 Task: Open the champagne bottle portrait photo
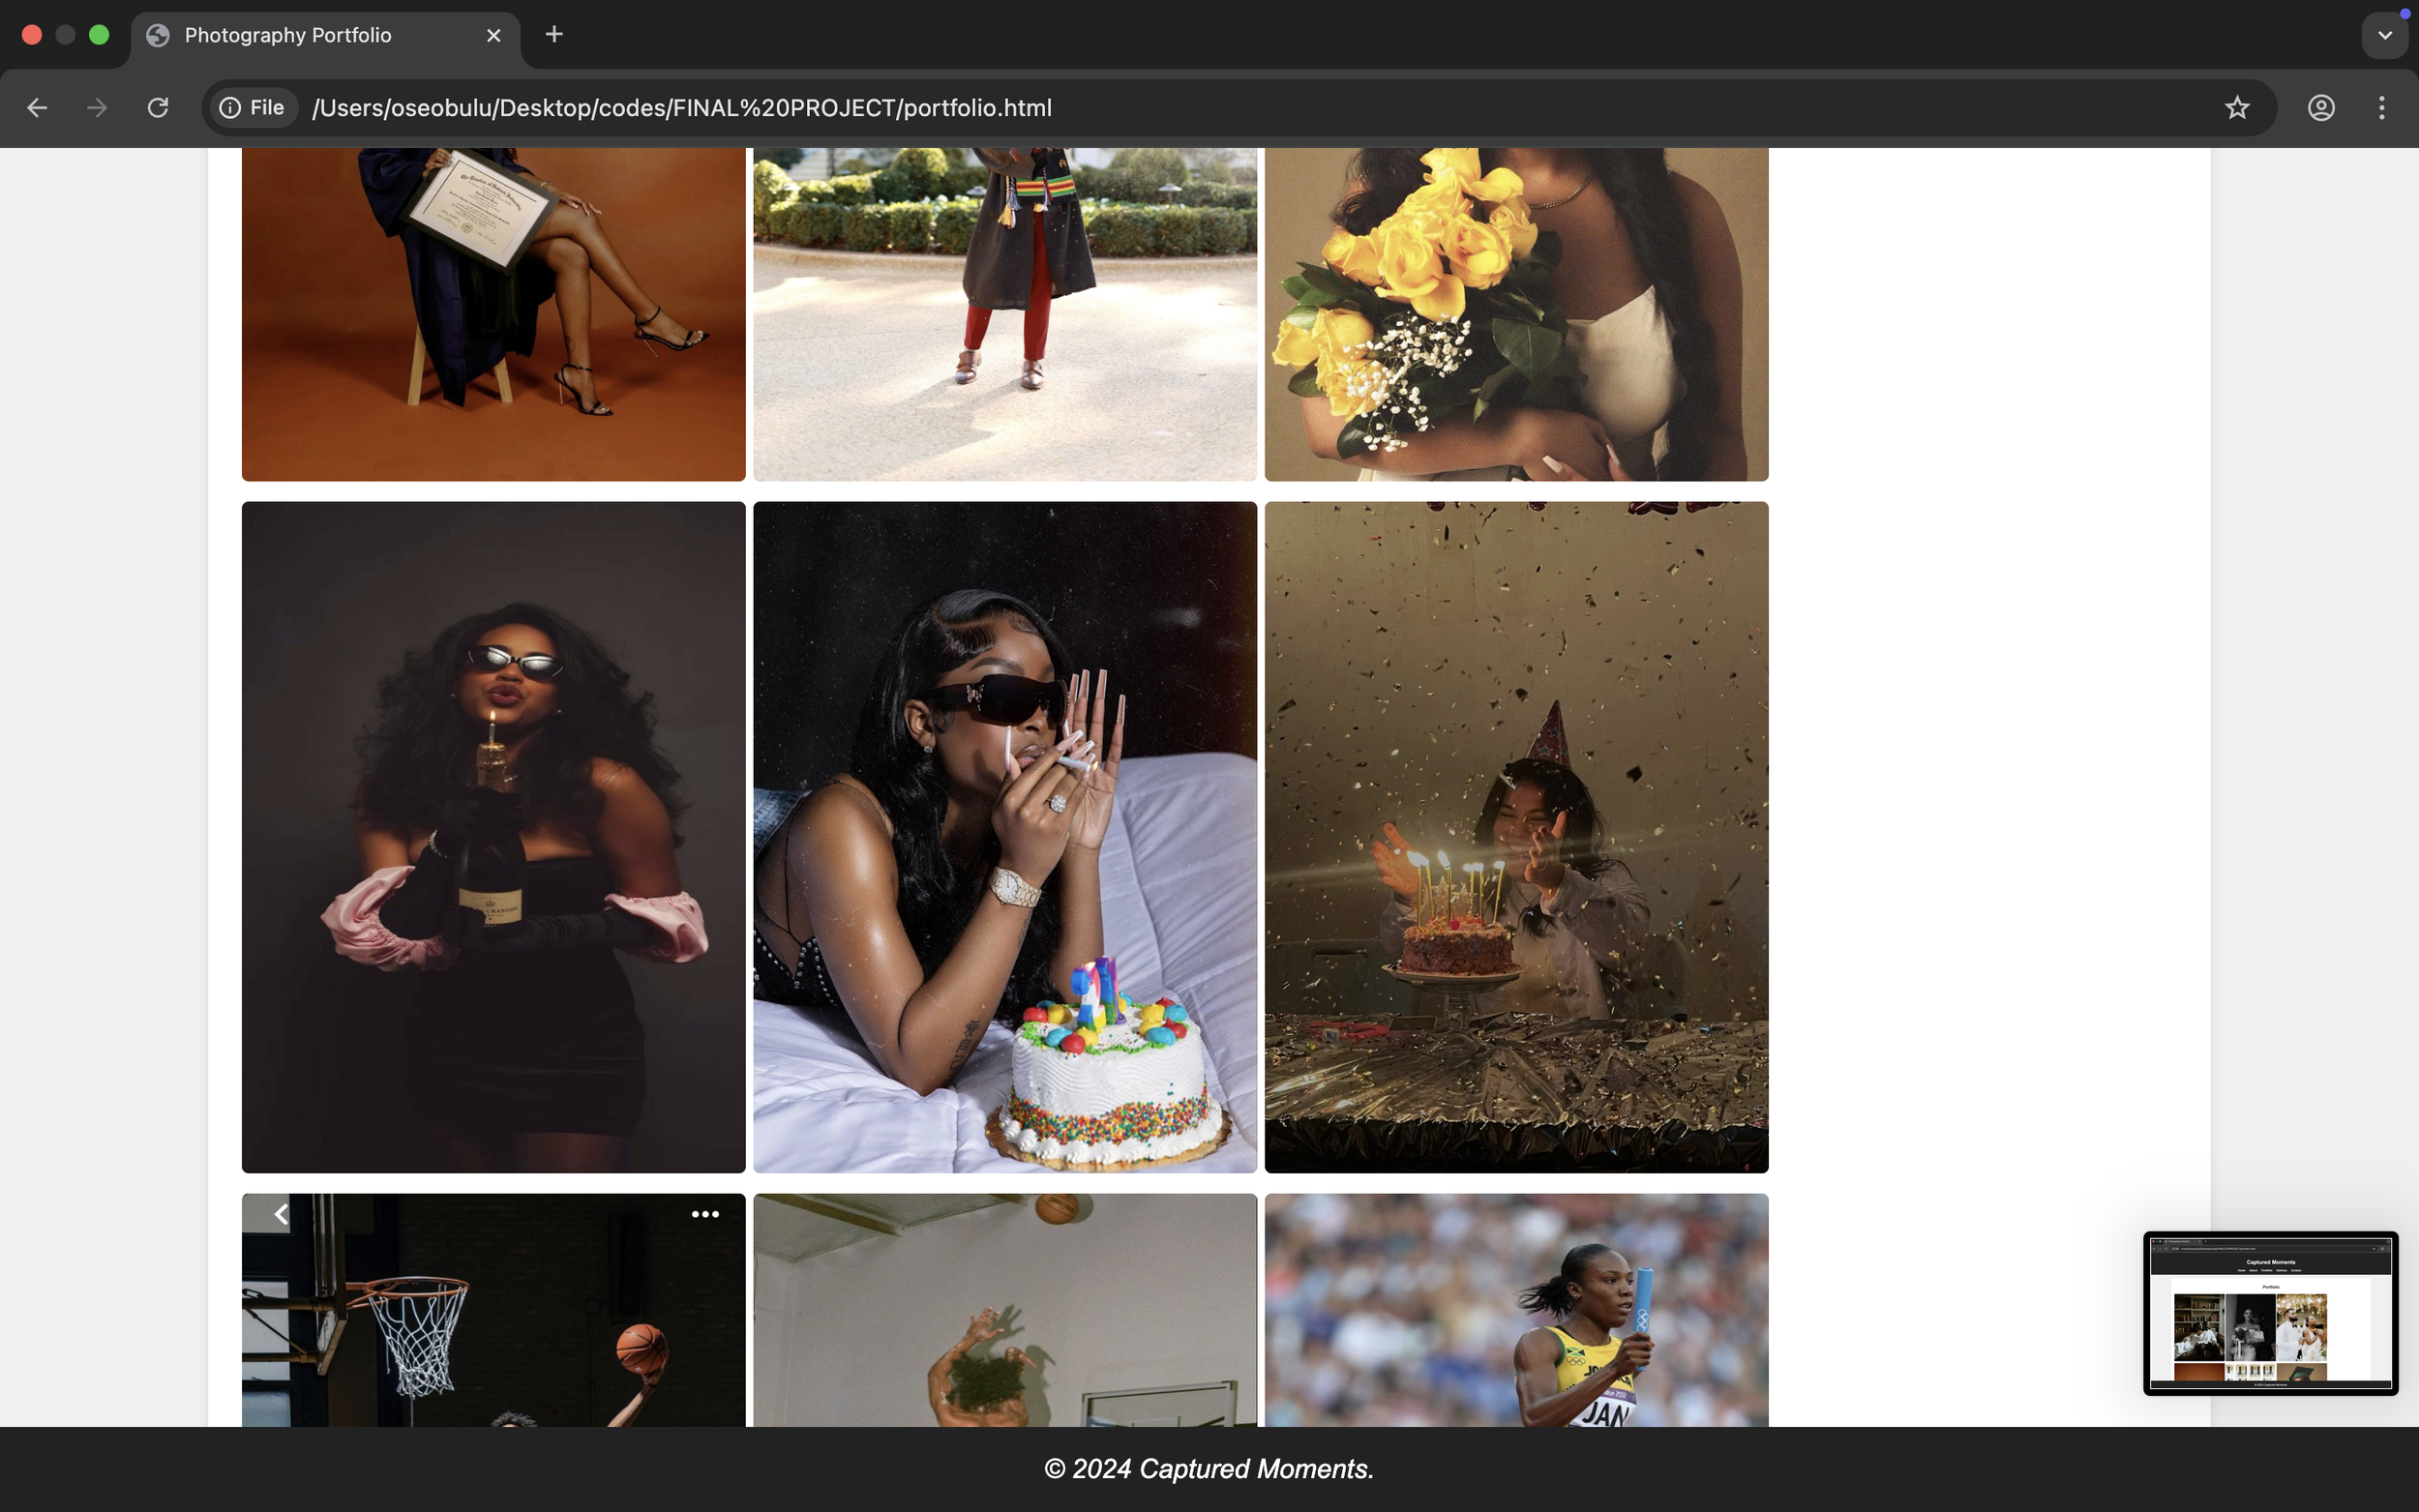[493, 837]
